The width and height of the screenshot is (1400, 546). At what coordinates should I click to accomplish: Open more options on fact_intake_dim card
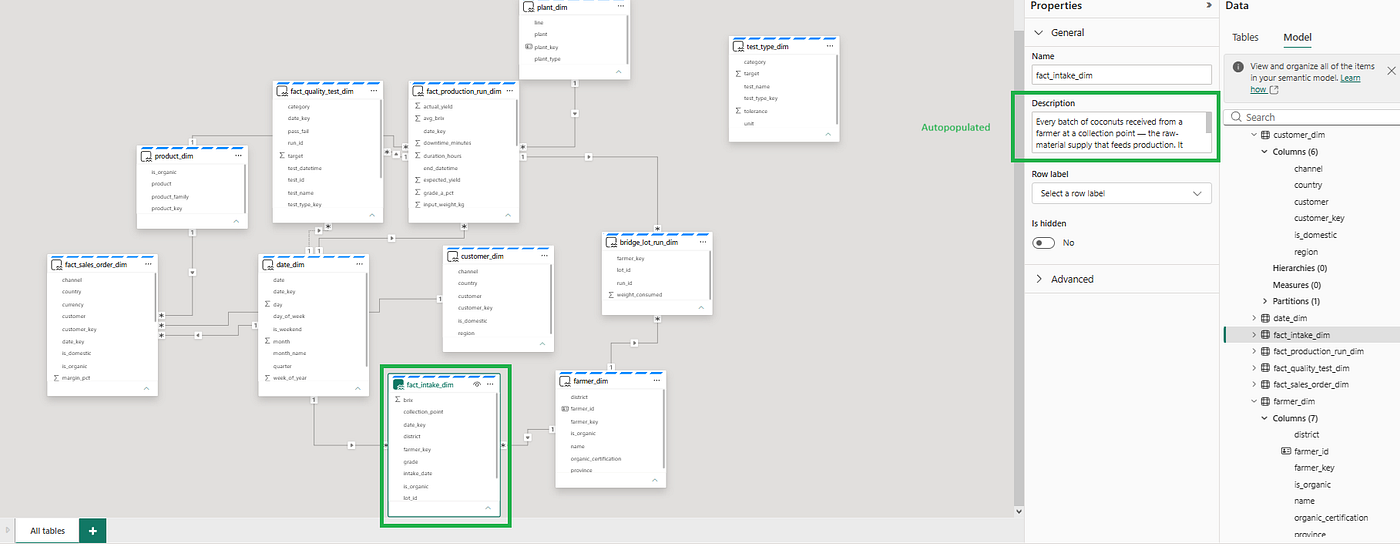click(x=490, y=384)
